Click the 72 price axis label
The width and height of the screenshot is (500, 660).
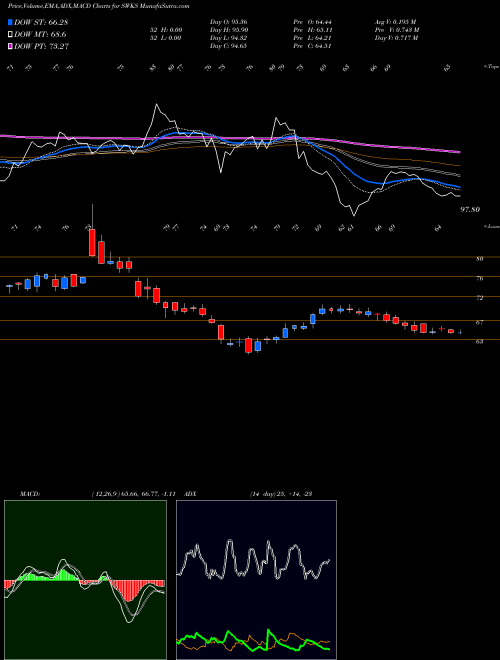(479, 298)
